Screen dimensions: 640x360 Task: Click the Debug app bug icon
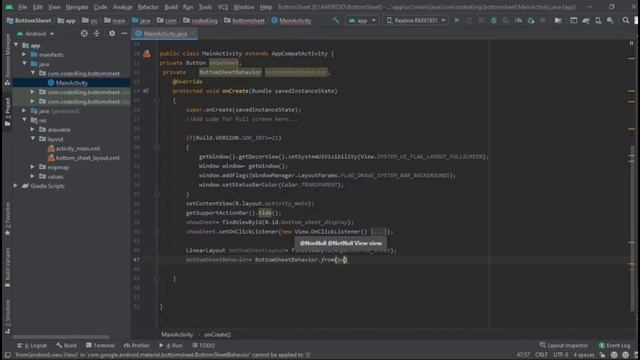tap(493, 20)
